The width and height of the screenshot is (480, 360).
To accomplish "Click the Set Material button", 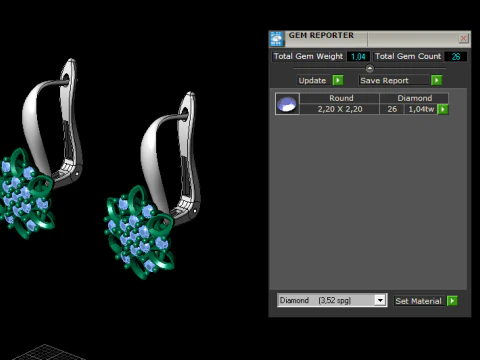I will (x=418, y=301).
